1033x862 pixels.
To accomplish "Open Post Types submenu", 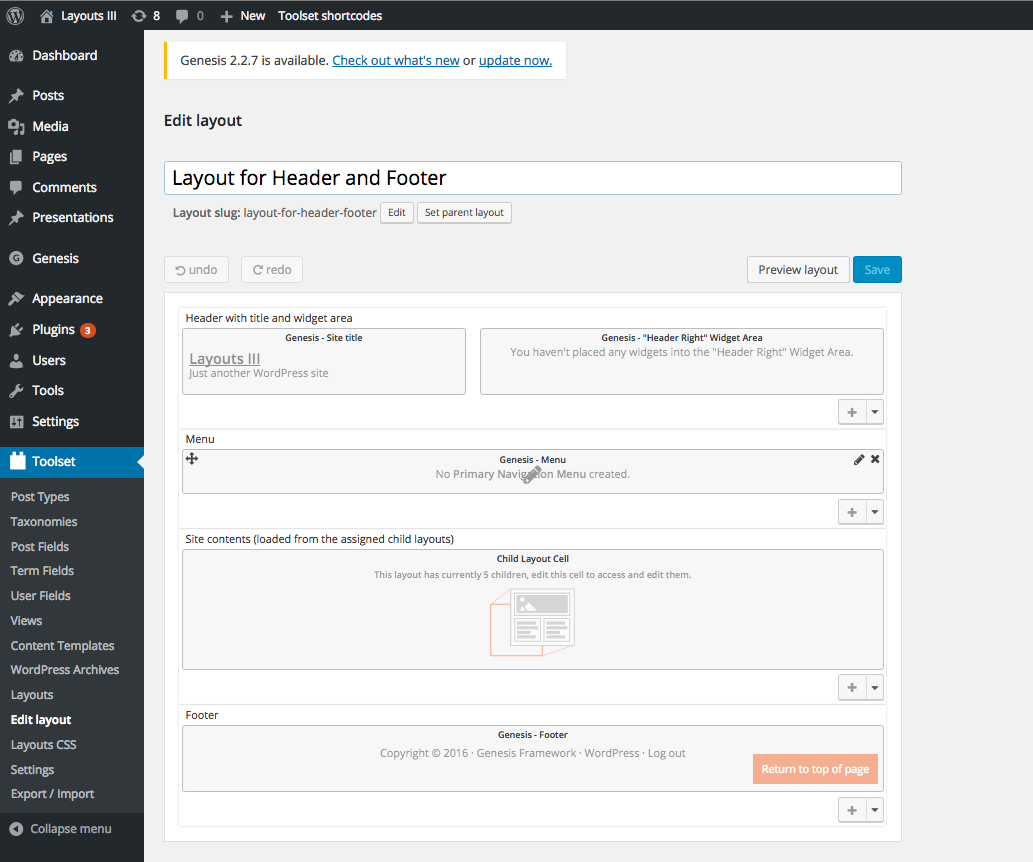I will [x=40, y=497].
